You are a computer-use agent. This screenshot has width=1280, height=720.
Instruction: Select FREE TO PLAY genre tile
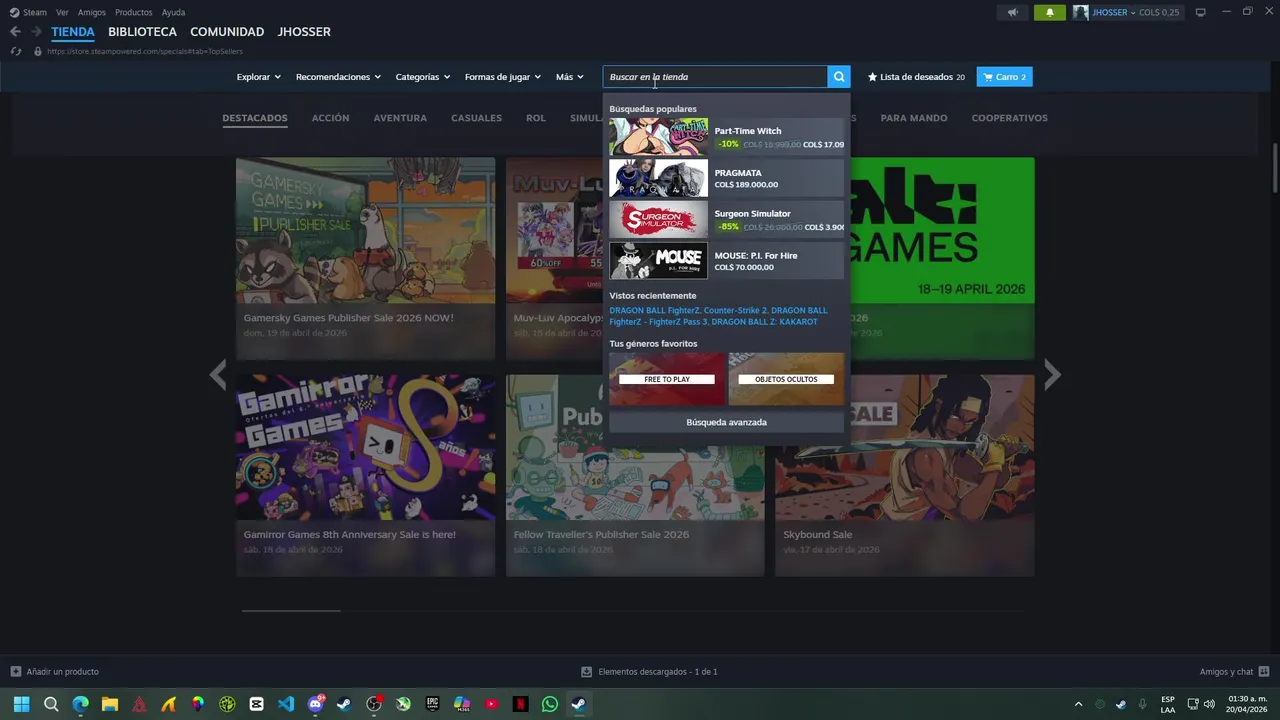point(667,379)
